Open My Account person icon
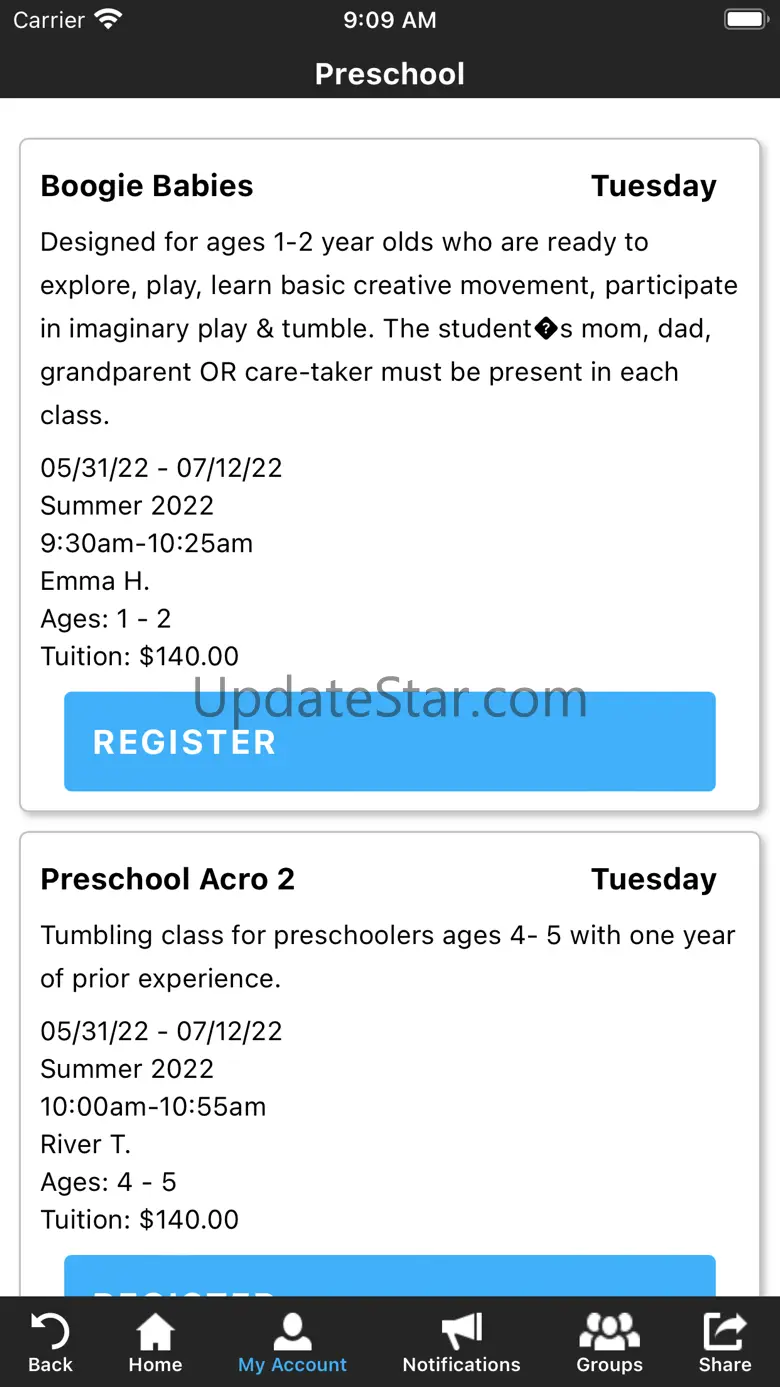 (x=292, y=1331)
